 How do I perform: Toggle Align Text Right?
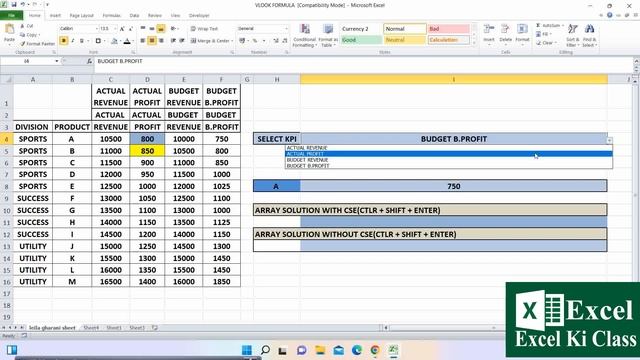(161, 41)
